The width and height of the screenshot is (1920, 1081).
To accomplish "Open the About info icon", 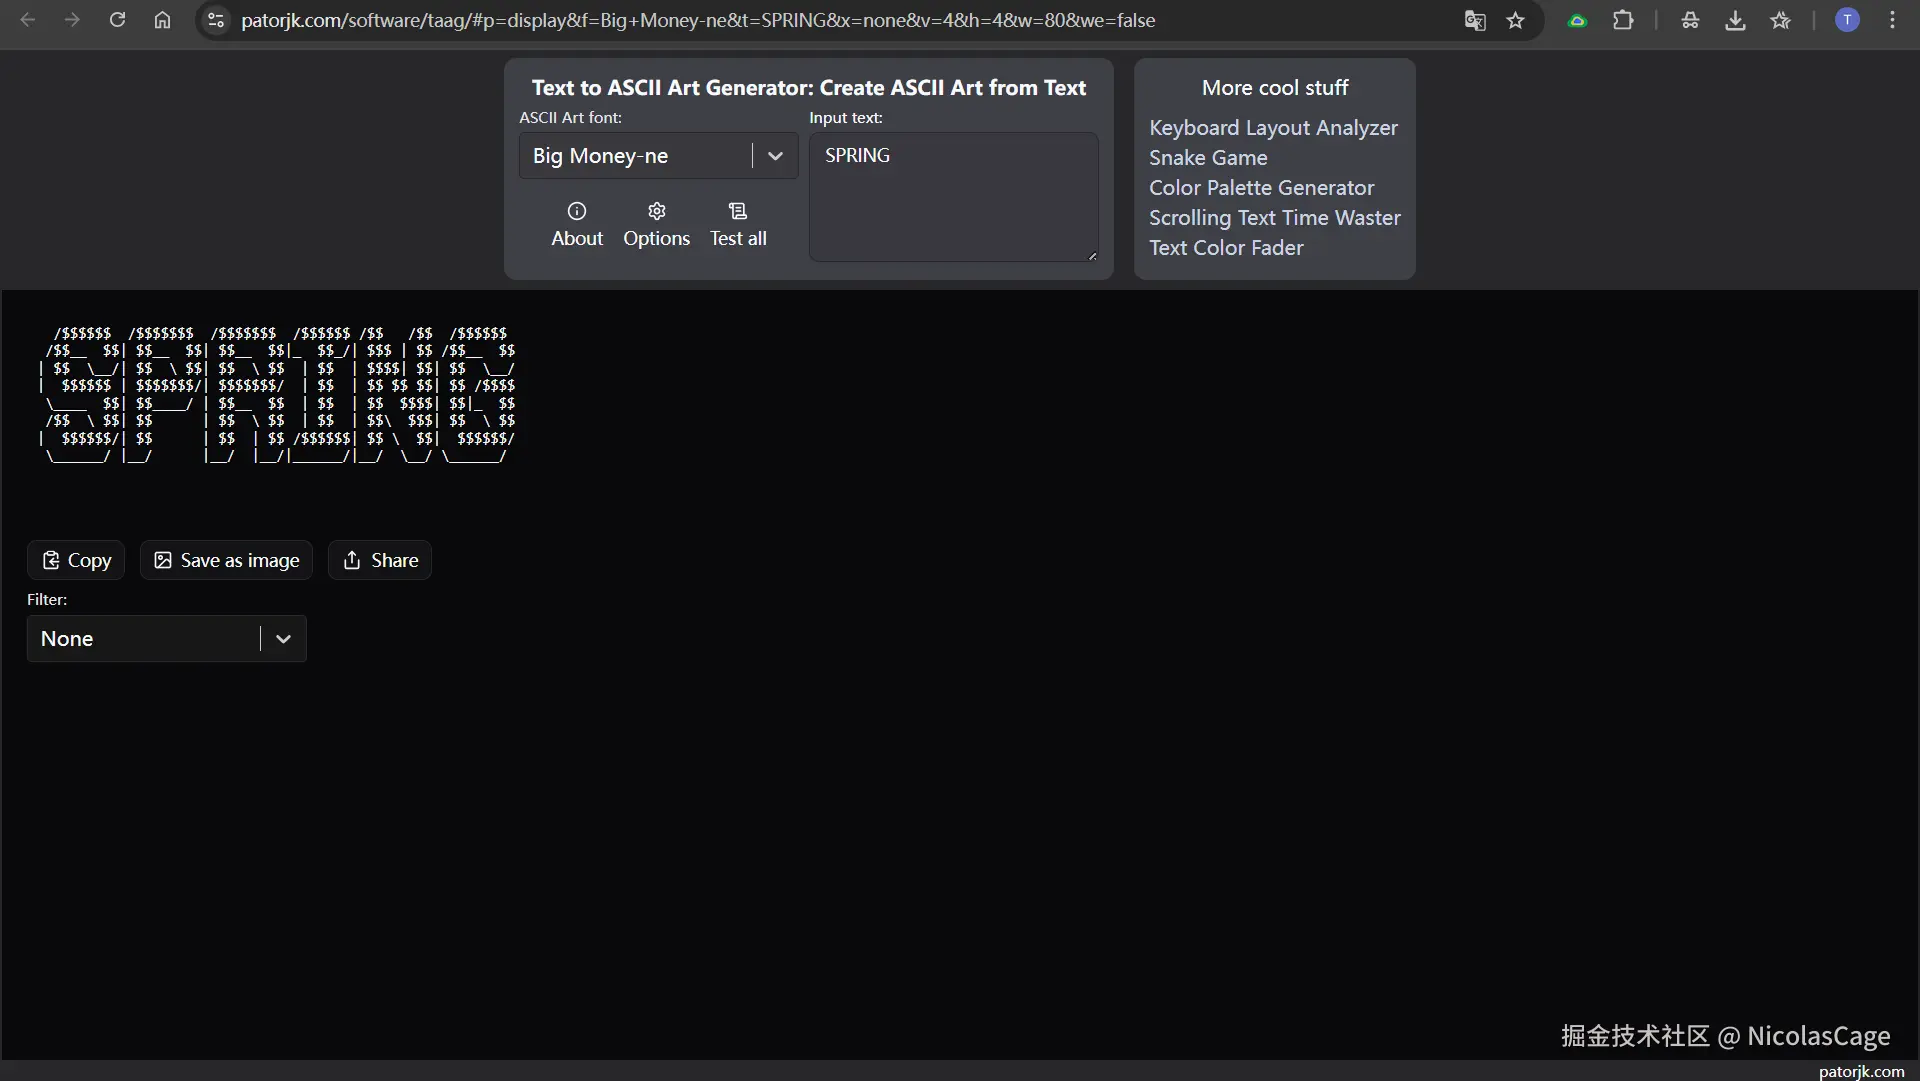I will [x=577, y=211].
